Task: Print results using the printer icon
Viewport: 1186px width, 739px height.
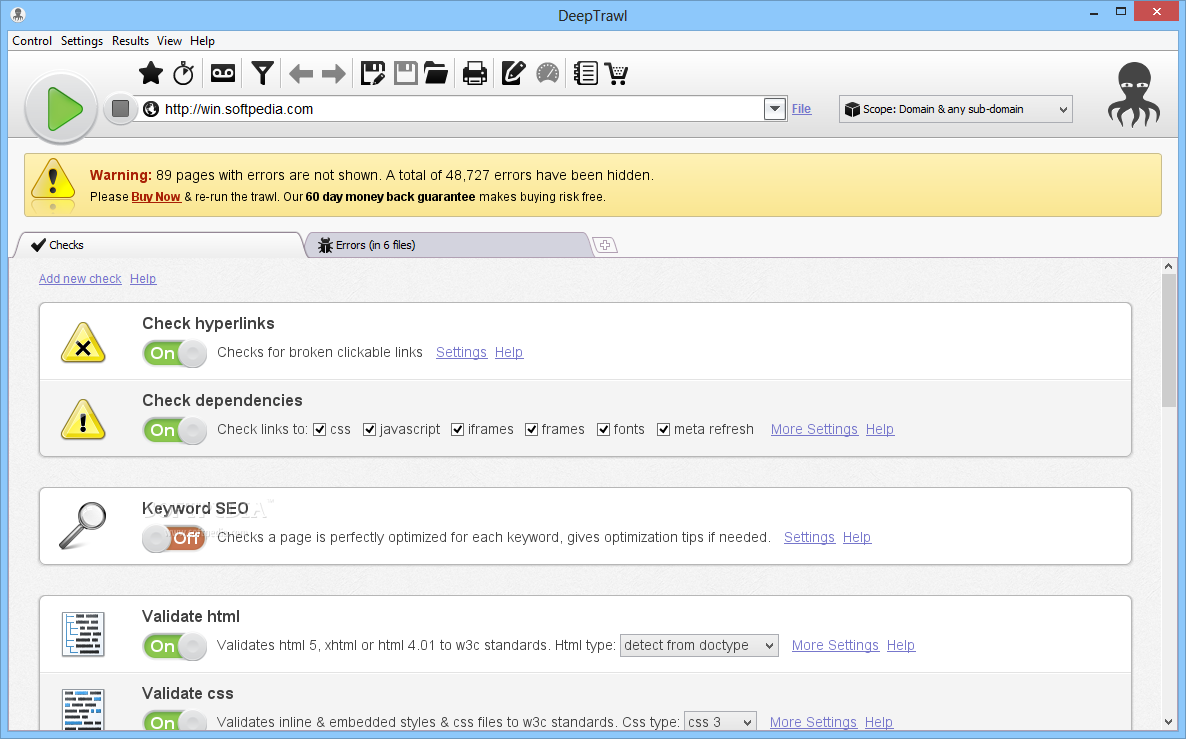Action: [475, 73]
